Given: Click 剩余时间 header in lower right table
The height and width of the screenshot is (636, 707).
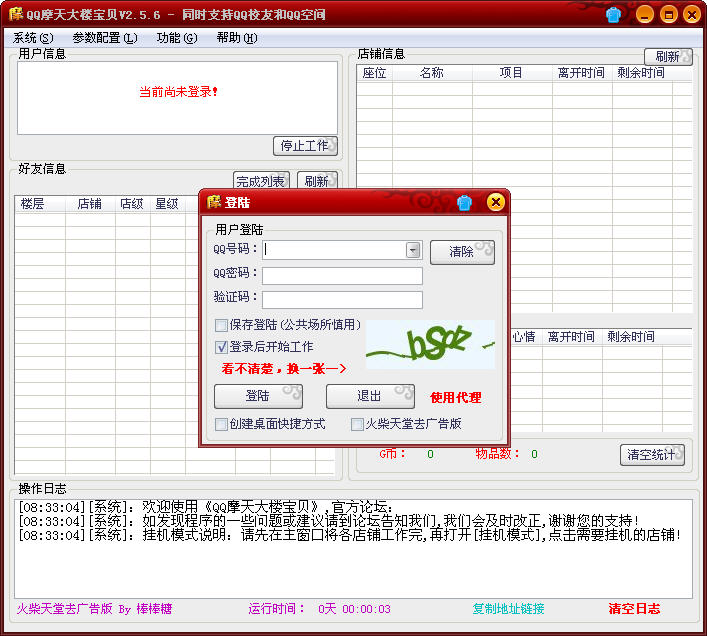Looking at the screenshot, I should pyautogui.click(x=631, y=337).
